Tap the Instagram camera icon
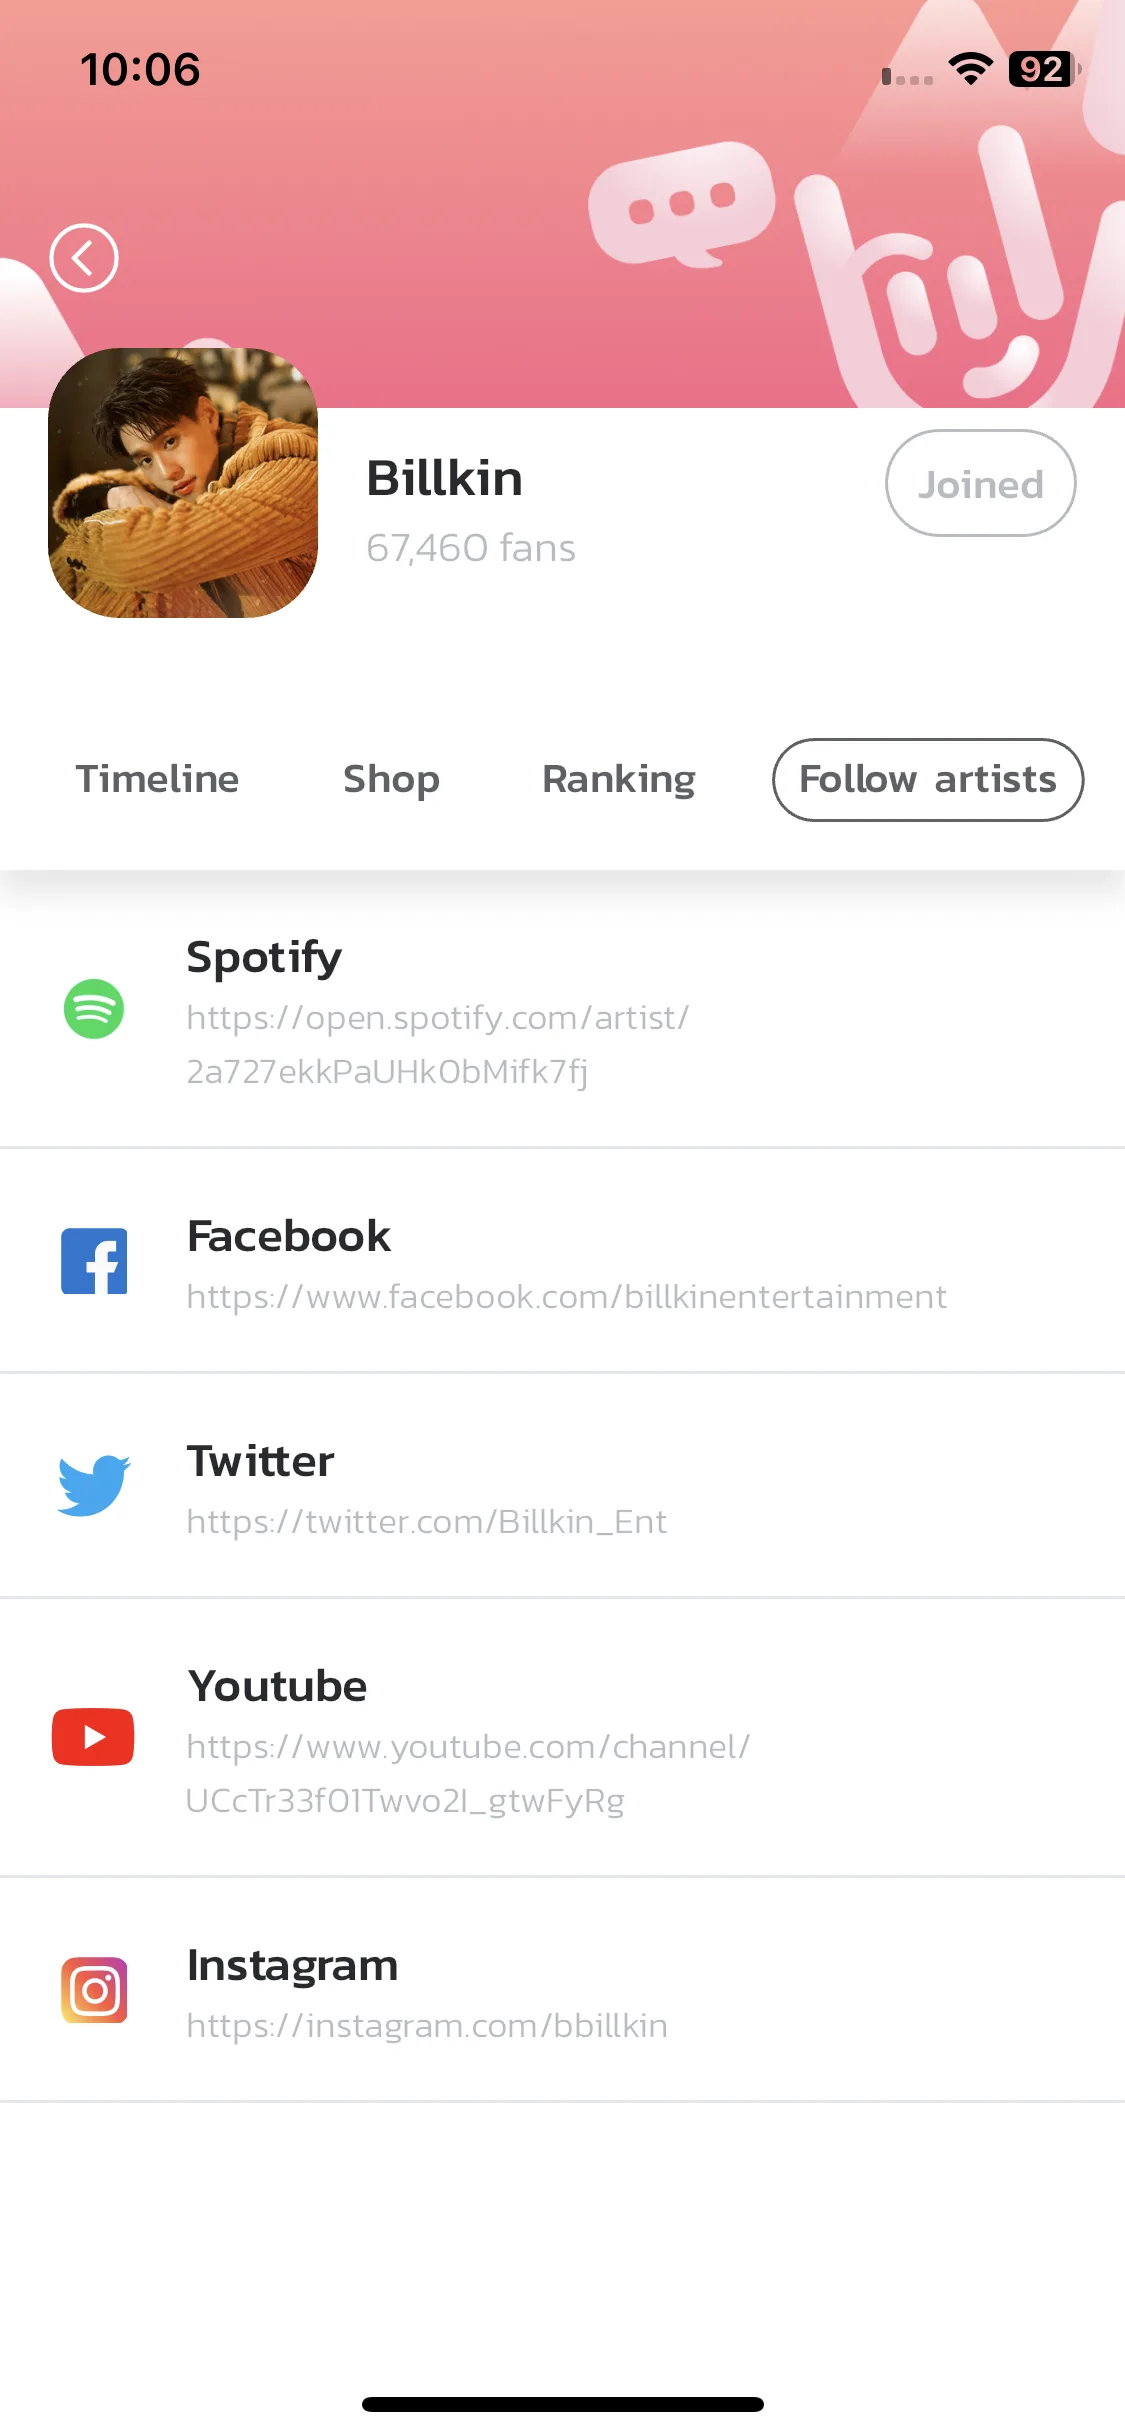Screen dimensions: 1125x2436 [x=94, y=1990]
